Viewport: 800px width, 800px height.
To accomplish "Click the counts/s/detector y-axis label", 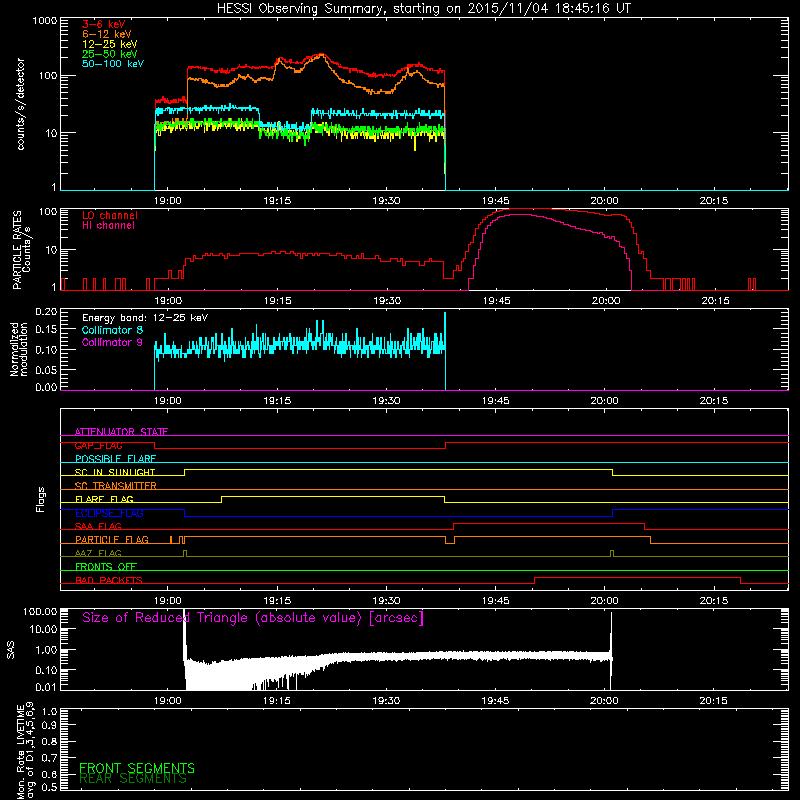I will click(21, 104).
